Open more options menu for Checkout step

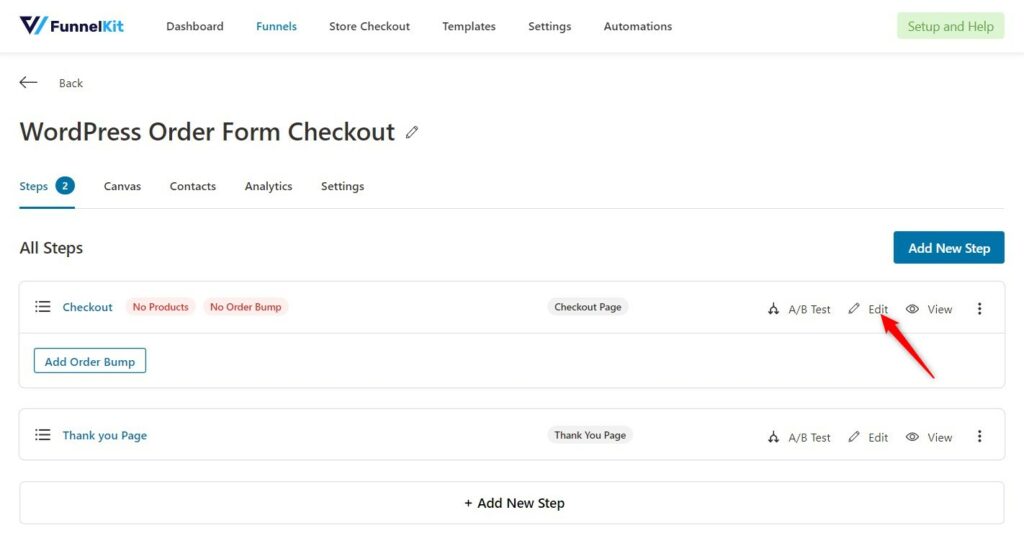pyautogui.click(x=979, y=308)
